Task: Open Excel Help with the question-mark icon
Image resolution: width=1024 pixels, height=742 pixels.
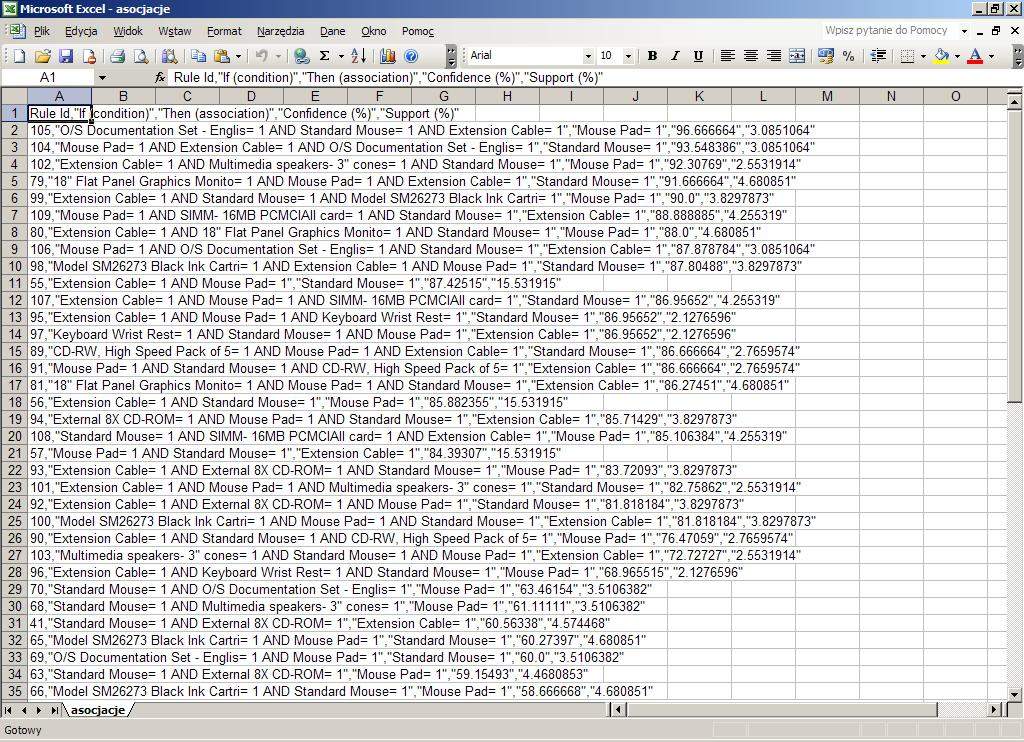Action: pos(411,56)
